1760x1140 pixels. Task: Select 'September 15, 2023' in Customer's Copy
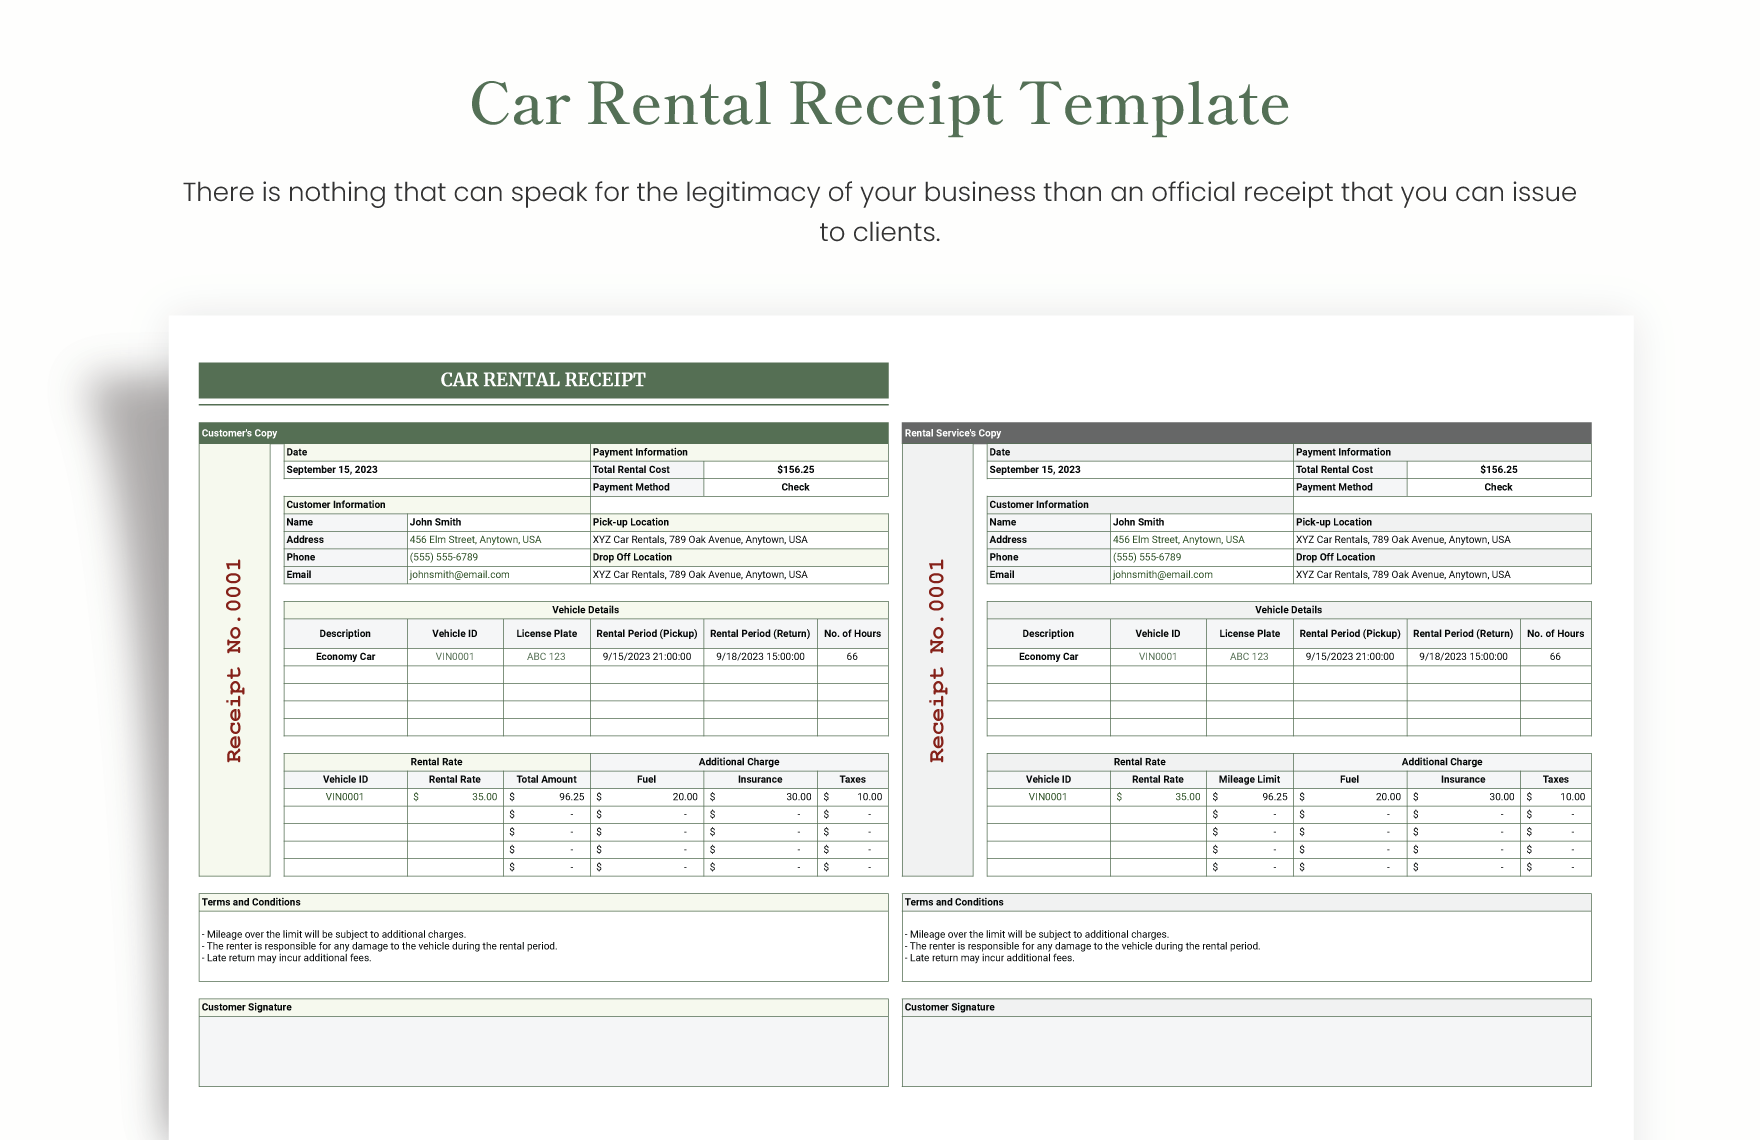click(332, 470)
